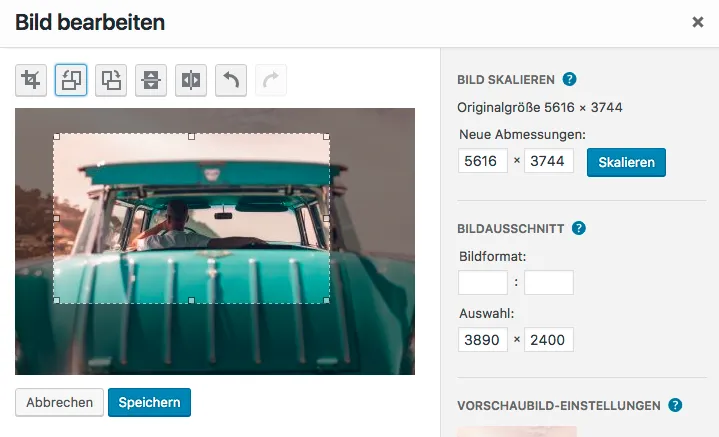Image resolution: width=719 pixels, height=437 pixels.
Task: Cancel editing with Abbrechen
Action: 60,402
